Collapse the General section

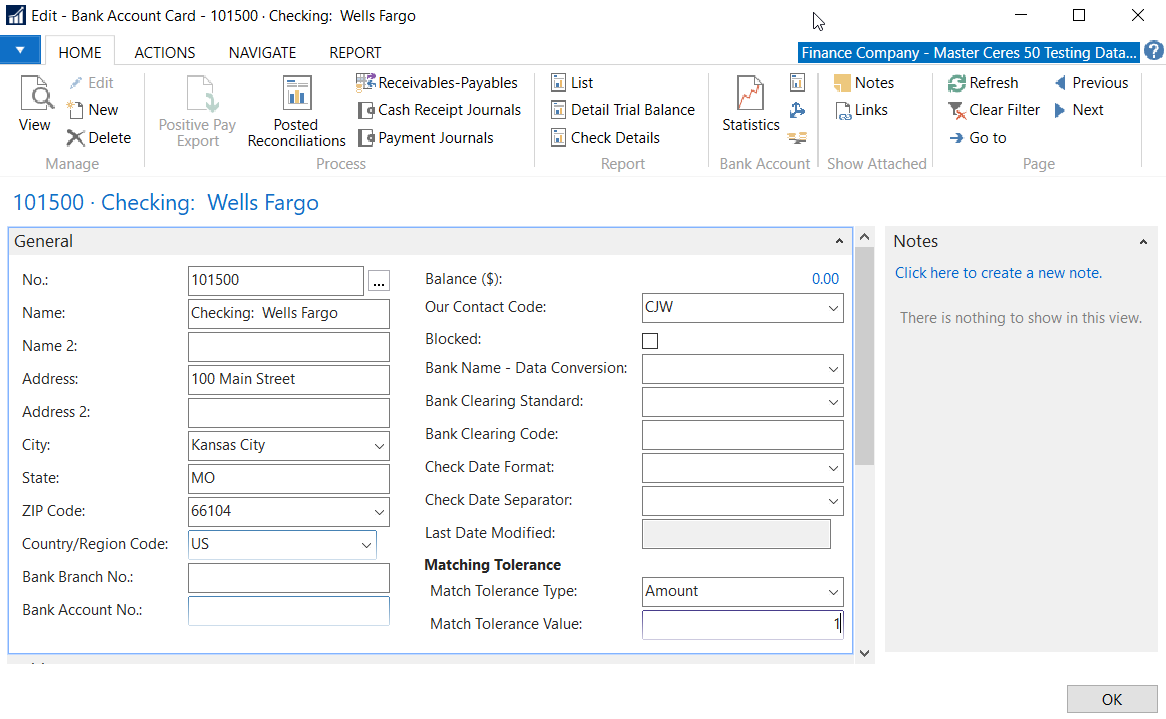(x=838, y=241)
